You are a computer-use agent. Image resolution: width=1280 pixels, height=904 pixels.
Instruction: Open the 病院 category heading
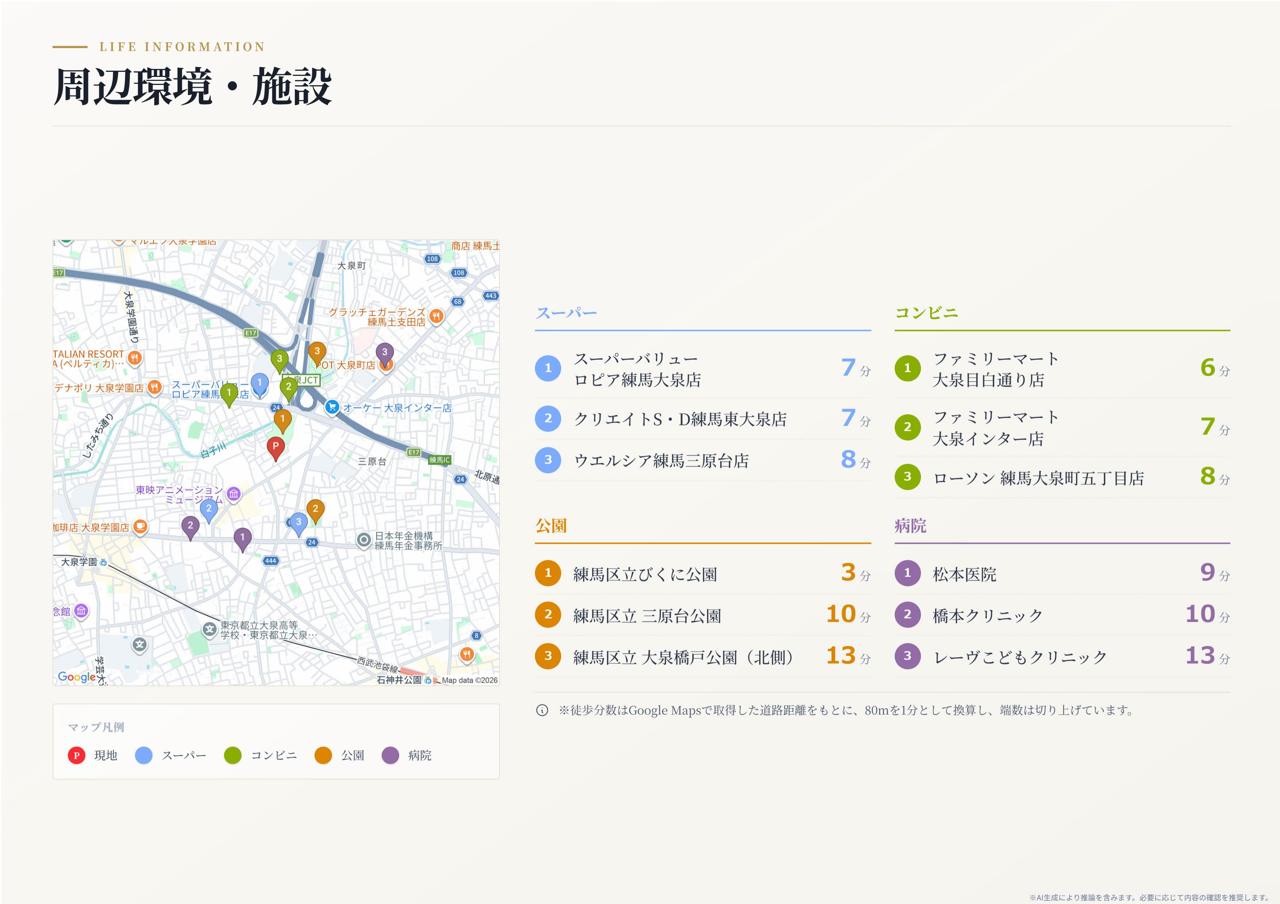[911, 526]
